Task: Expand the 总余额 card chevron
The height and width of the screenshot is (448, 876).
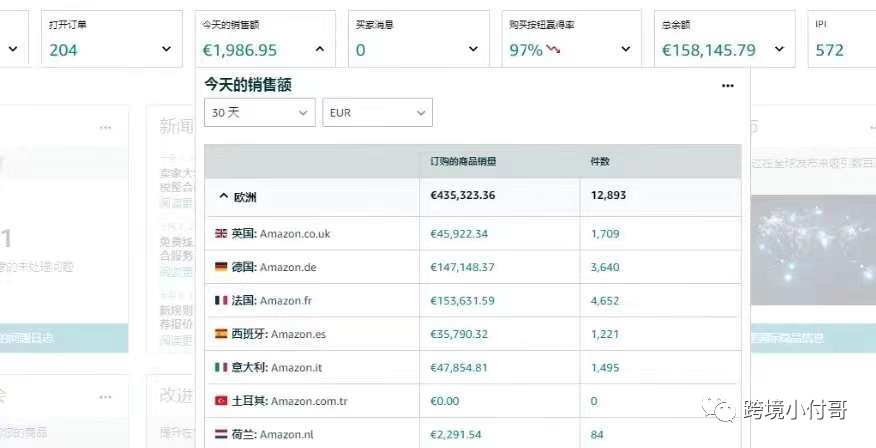Action: coord(779,49)
